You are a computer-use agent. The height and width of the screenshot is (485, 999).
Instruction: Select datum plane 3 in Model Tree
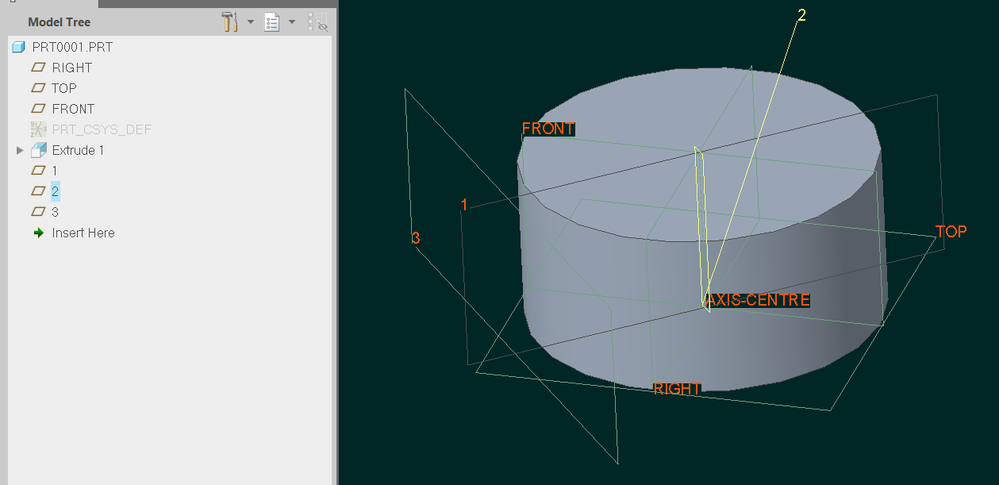click(55, 212)
